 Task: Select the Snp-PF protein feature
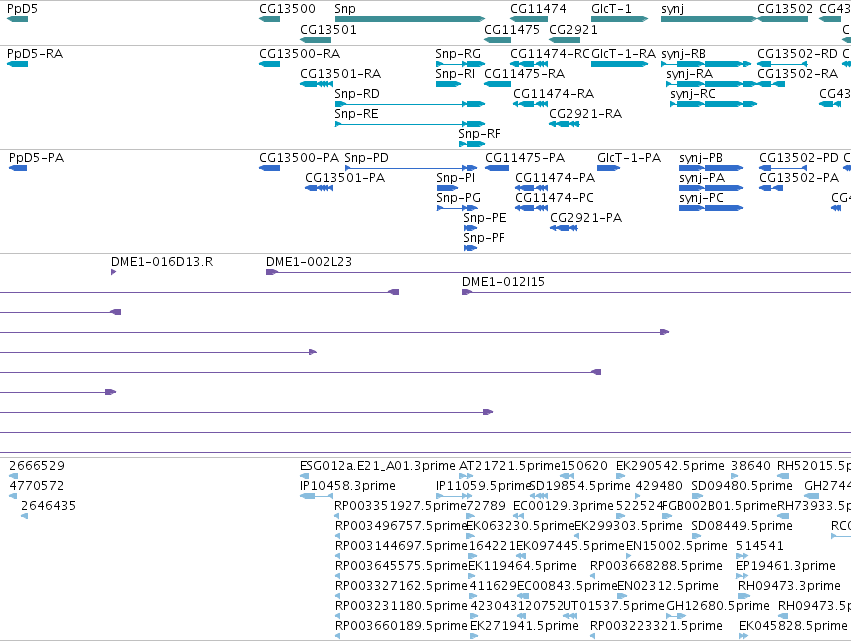click(x=470, y=249)
